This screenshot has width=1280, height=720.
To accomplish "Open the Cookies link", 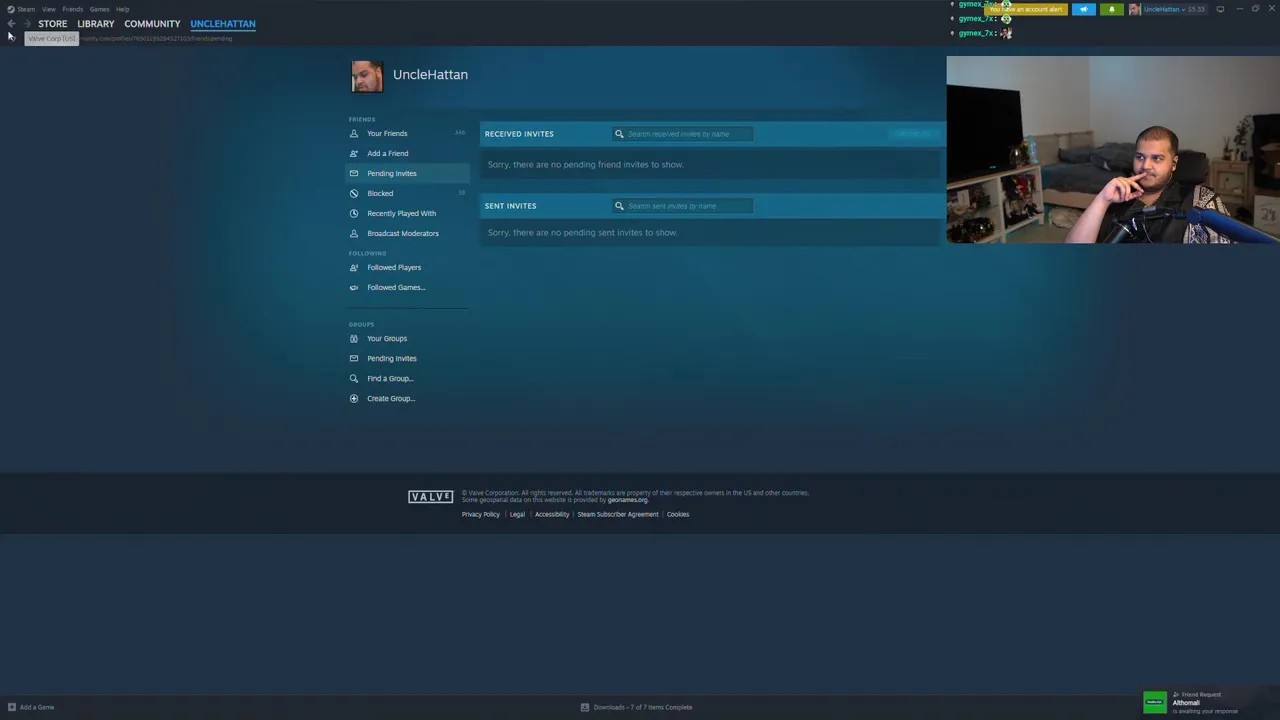I will point(678,514).
